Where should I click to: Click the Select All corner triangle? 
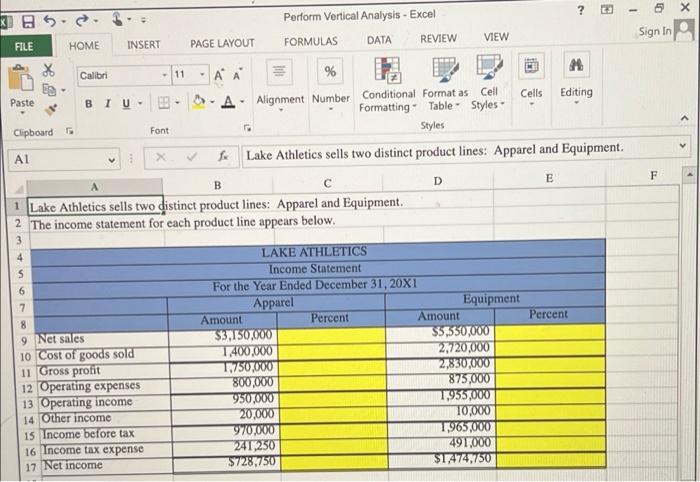[x=18, y=188]
